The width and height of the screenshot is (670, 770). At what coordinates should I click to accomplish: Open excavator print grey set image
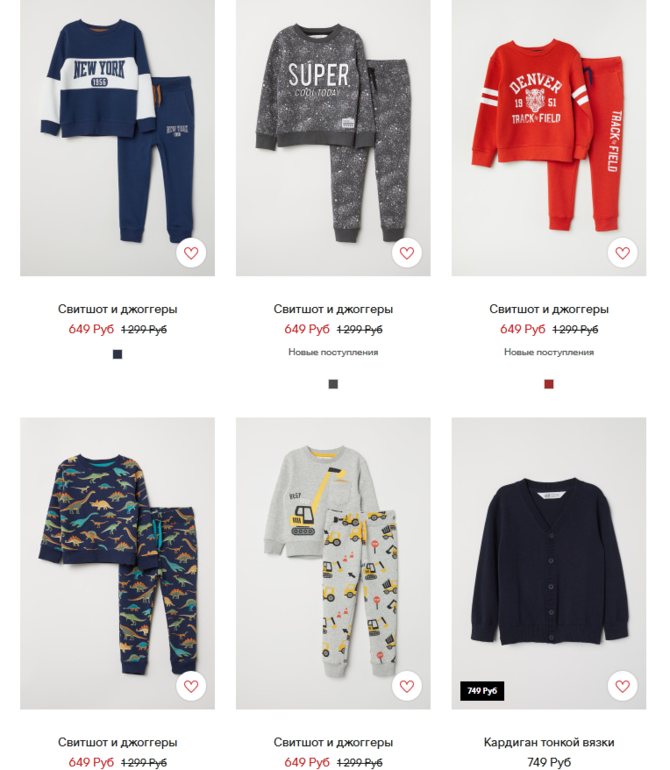[333, 563]
